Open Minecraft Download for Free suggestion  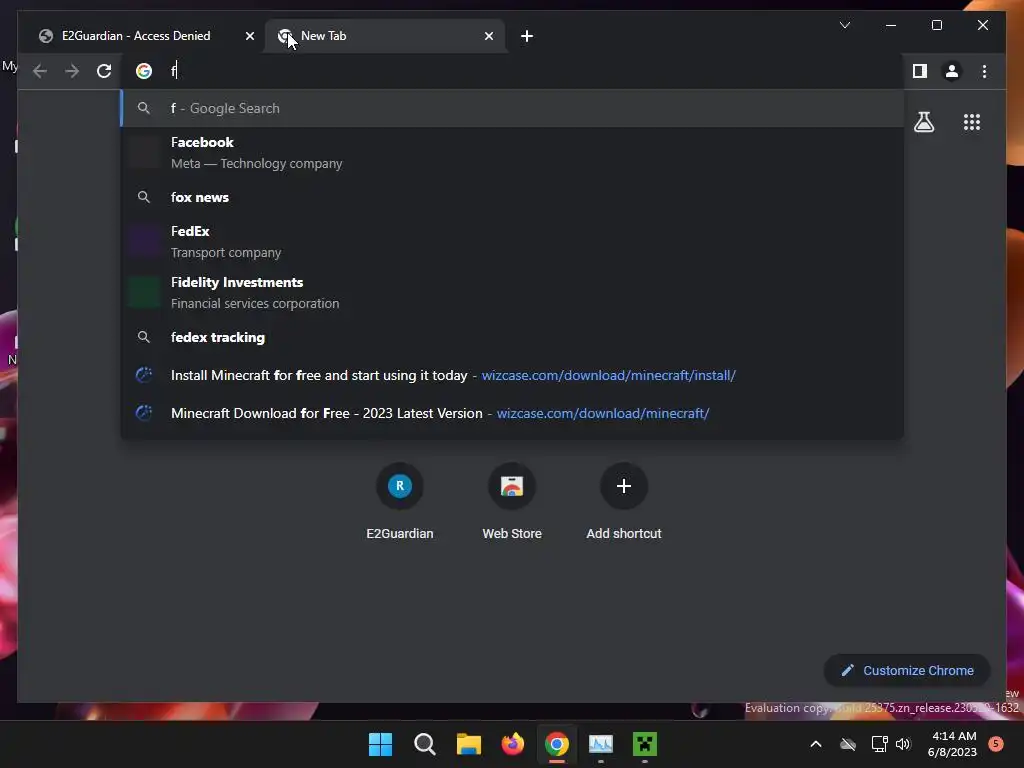click(512, 413)
